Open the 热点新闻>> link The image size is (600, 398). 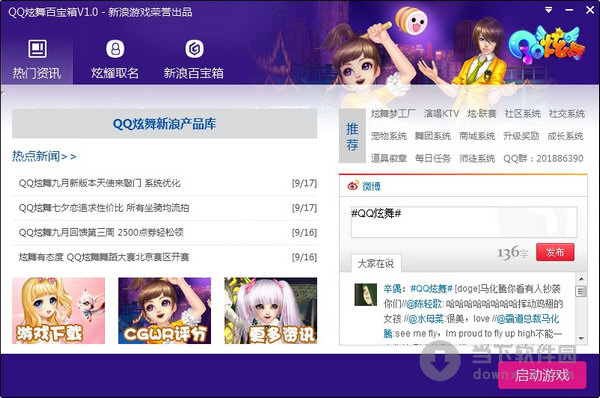coord(44,156)
